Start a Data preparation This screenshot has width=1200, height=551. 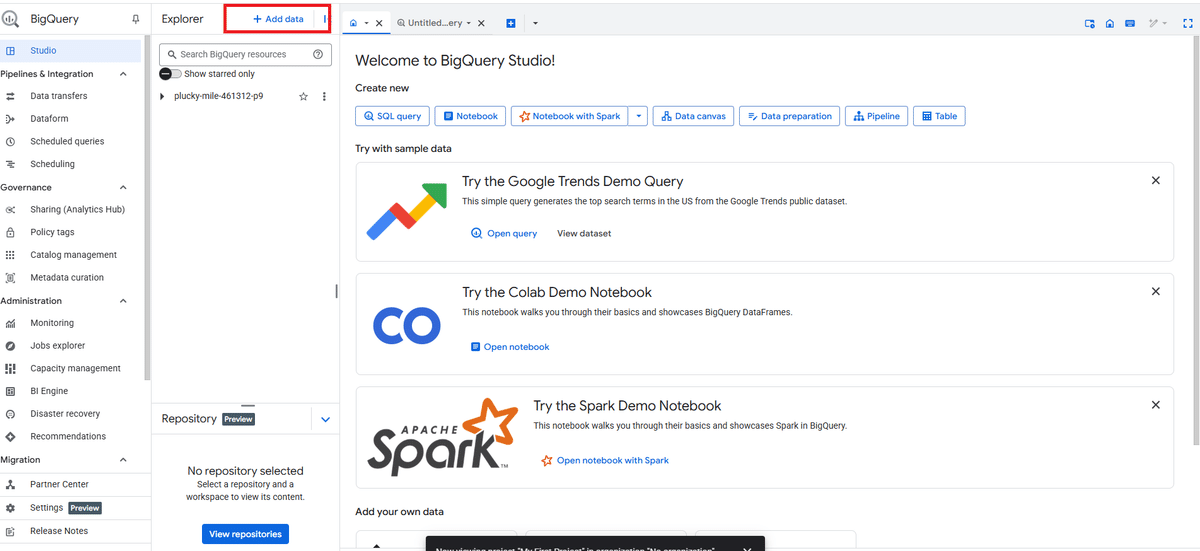click(789, 116)
